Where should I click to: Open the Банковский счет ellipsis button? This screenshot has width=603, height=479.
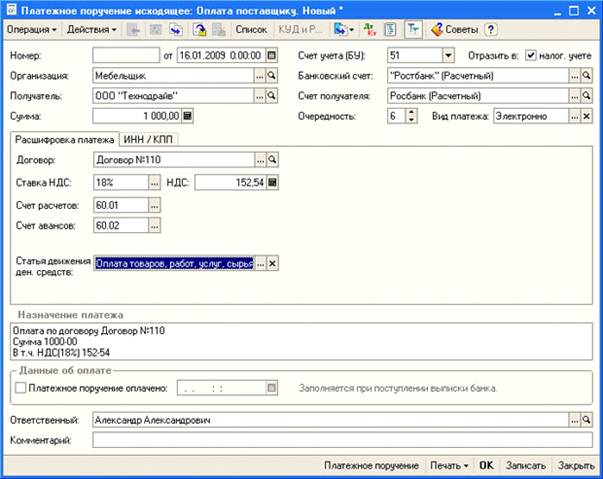pos(574,76)
